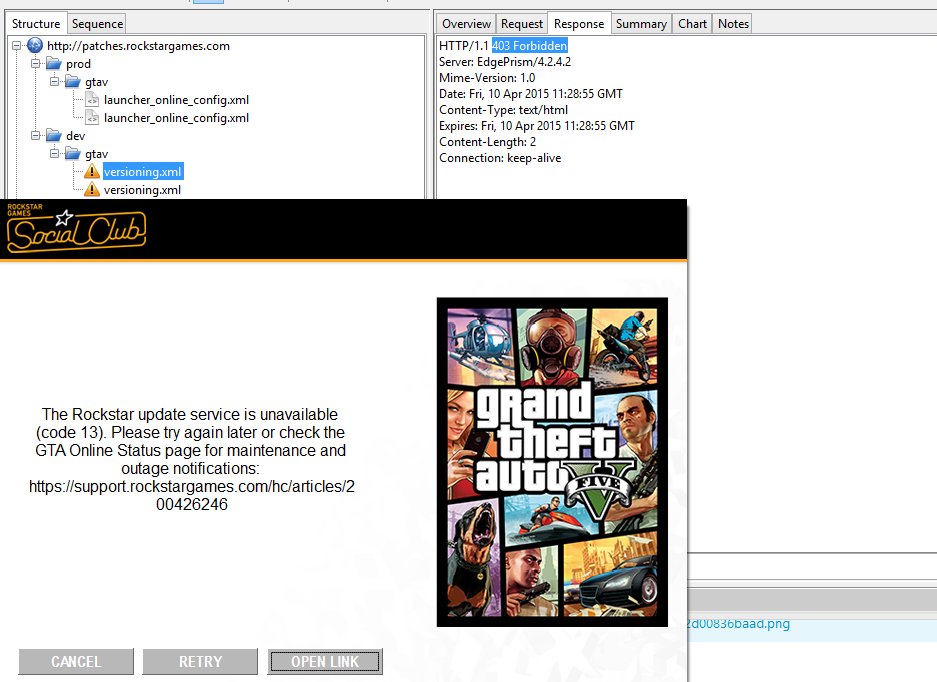Click the 'Connection: keep-alive' header line
The width and height of the screenshot is (937, 682).
click(x=500, y=158)
